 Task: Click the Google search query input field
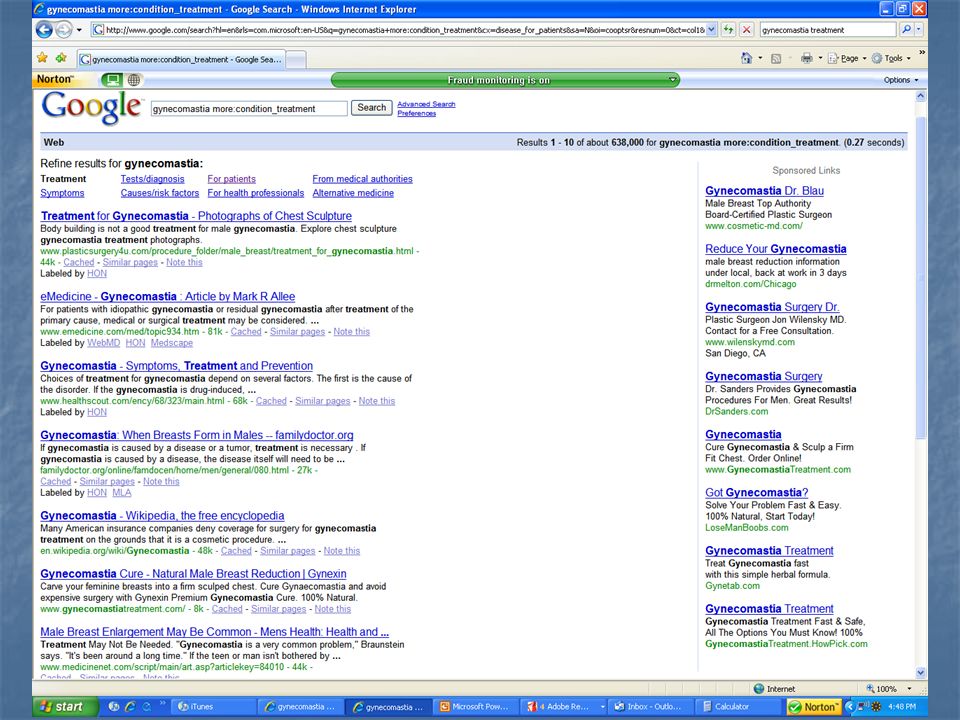click(x=249, y=108)
